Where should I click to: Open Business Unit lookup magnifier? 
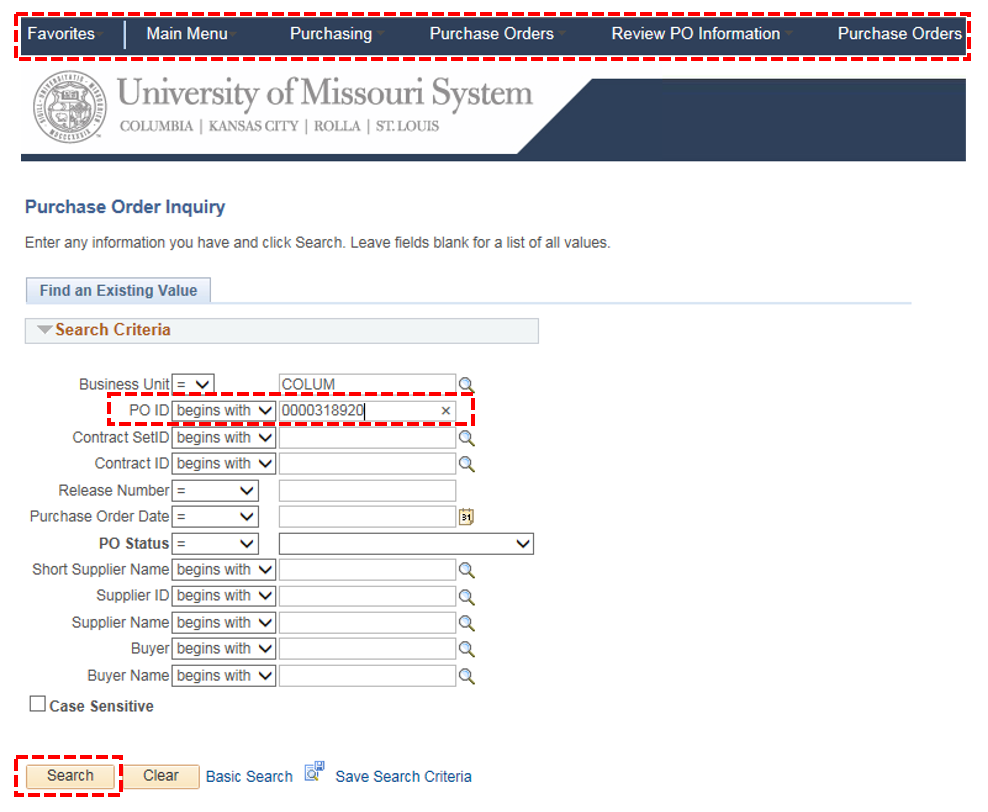pyautogui.click(x=466, y=384)
